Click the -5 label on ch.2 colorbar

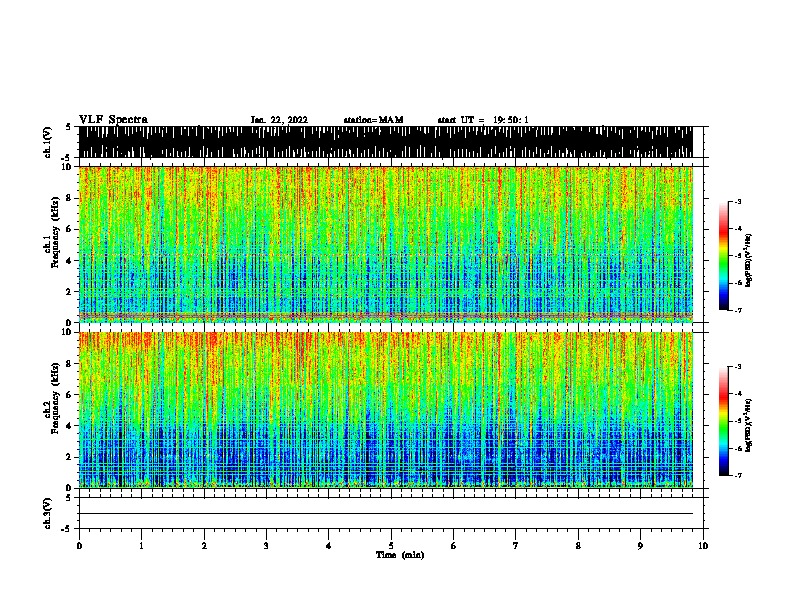coord(737,421)
